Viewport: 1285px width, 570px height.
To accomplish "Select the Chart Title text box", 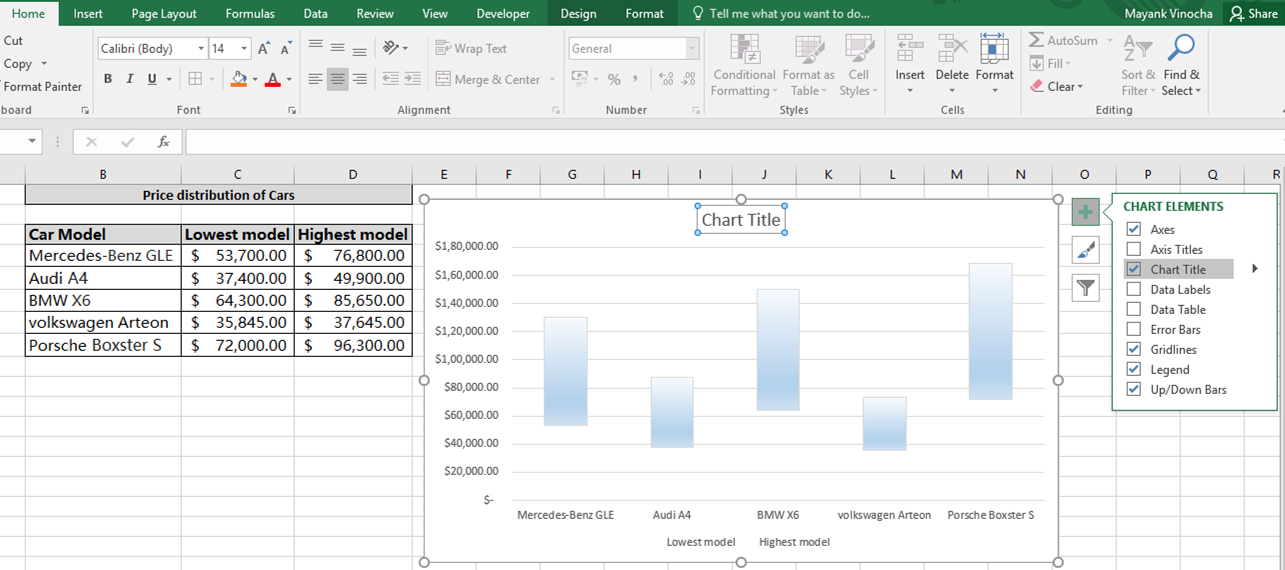I will pyautogui.click(x=741, y=220).
